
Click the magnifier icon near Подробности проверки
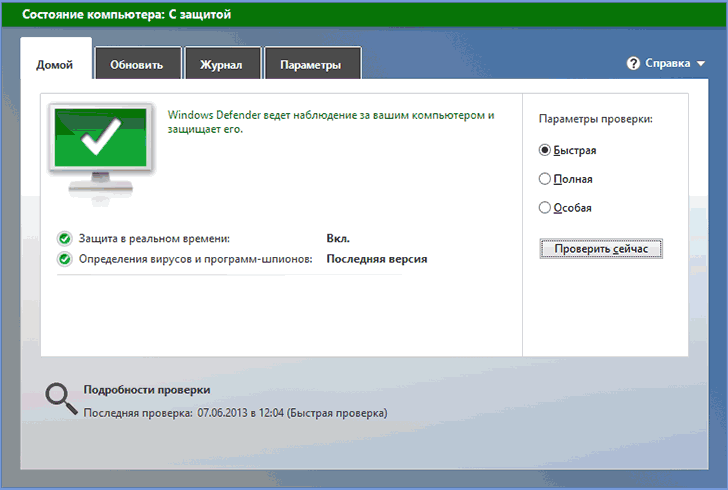(x=61, y=398)
